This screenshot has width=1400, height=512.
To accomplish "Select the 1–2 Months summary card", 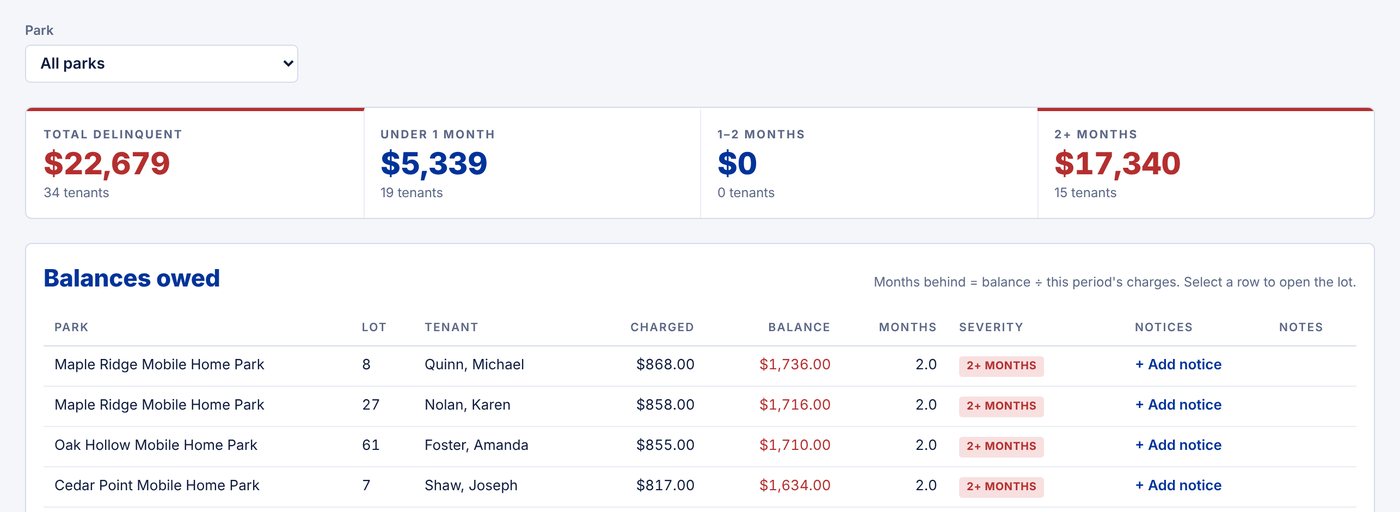I will tap(869, 163).
